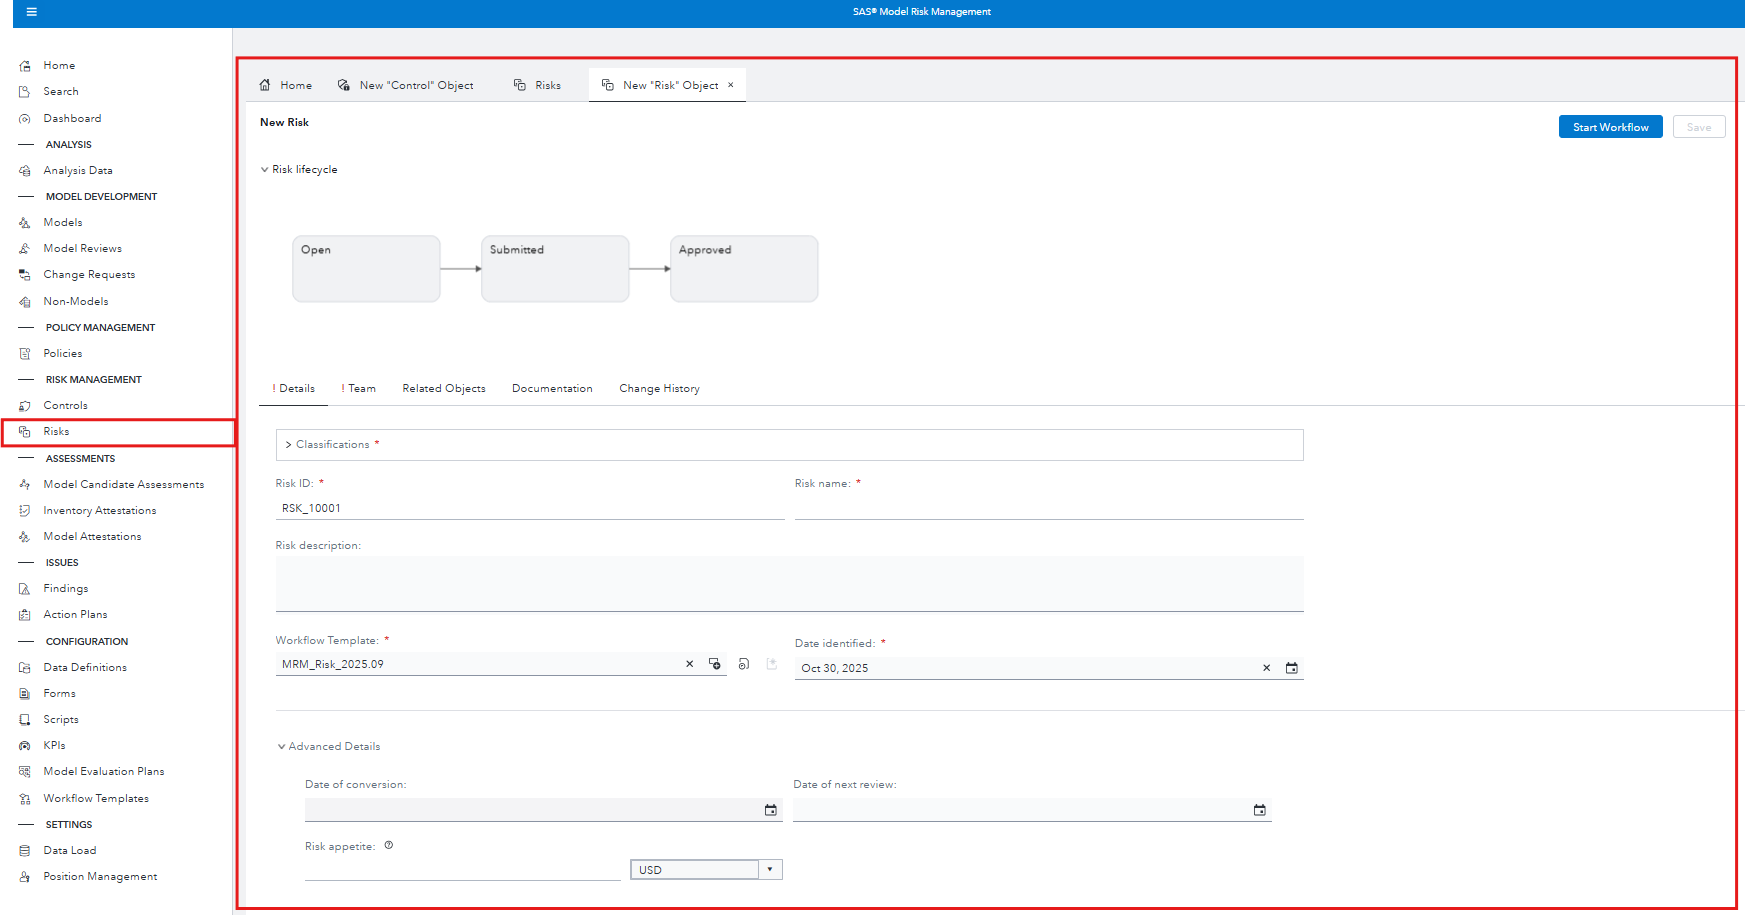
Task: Click the Start Workflow button
Action: [x=1610, y=127]
